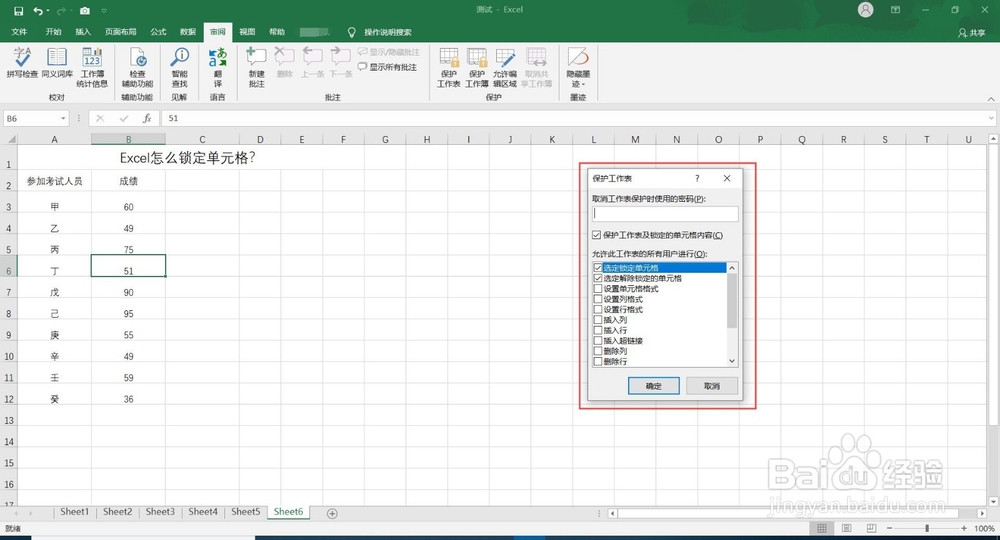Click the zoom out minus button
The width and height of the screenshot is (1000, 540).
[889, 529]
